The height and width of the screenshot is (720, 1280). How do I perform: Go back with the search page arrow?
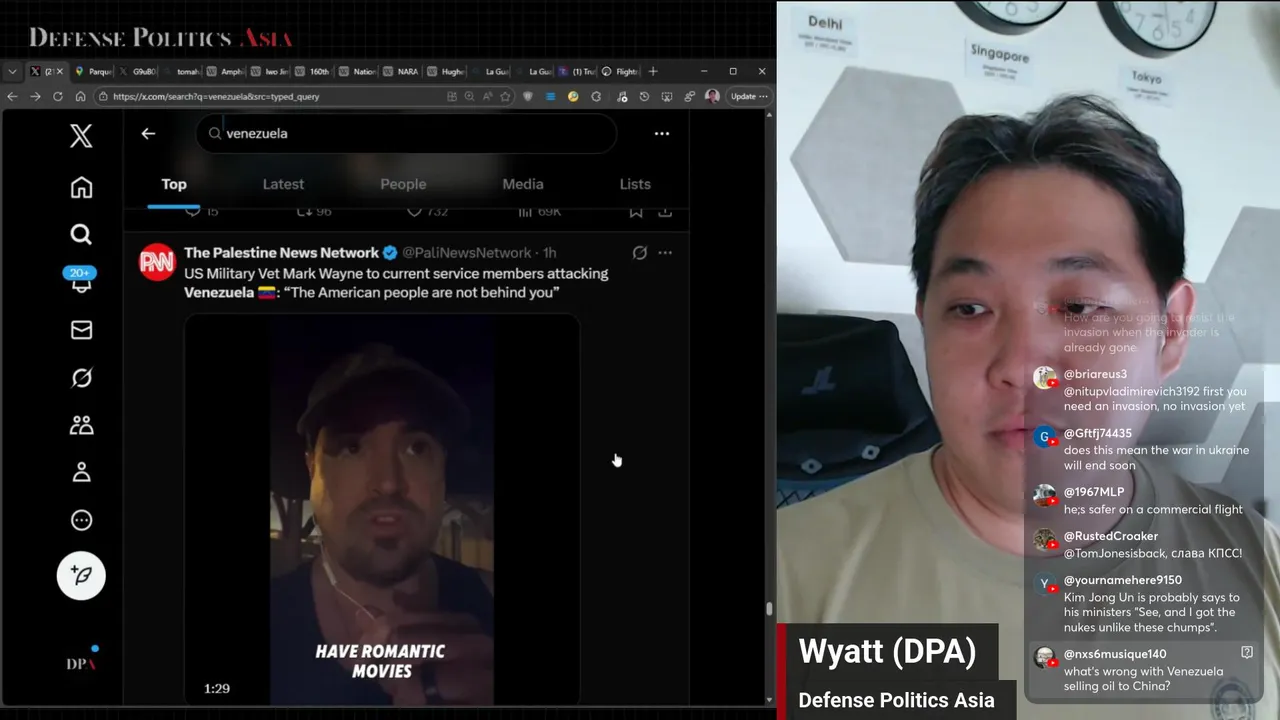coord(148,133)
